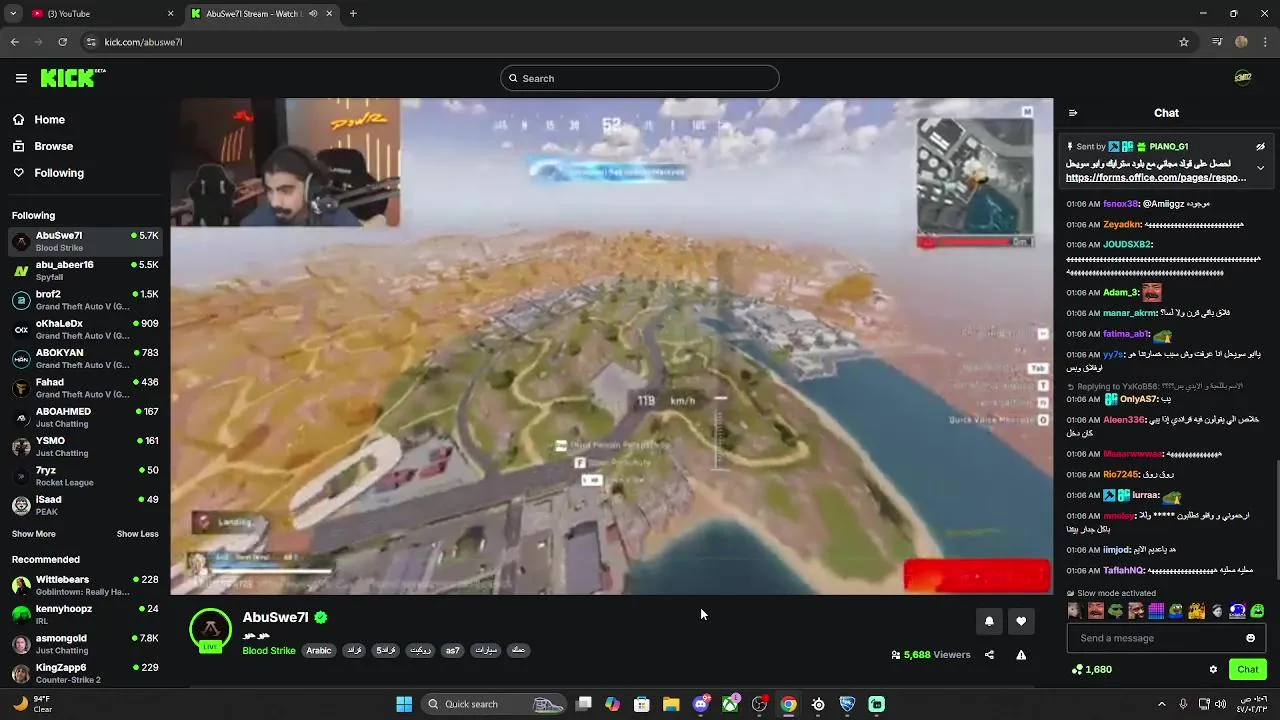
Task: Go back in browser history
Action: [x=15, y=42]
